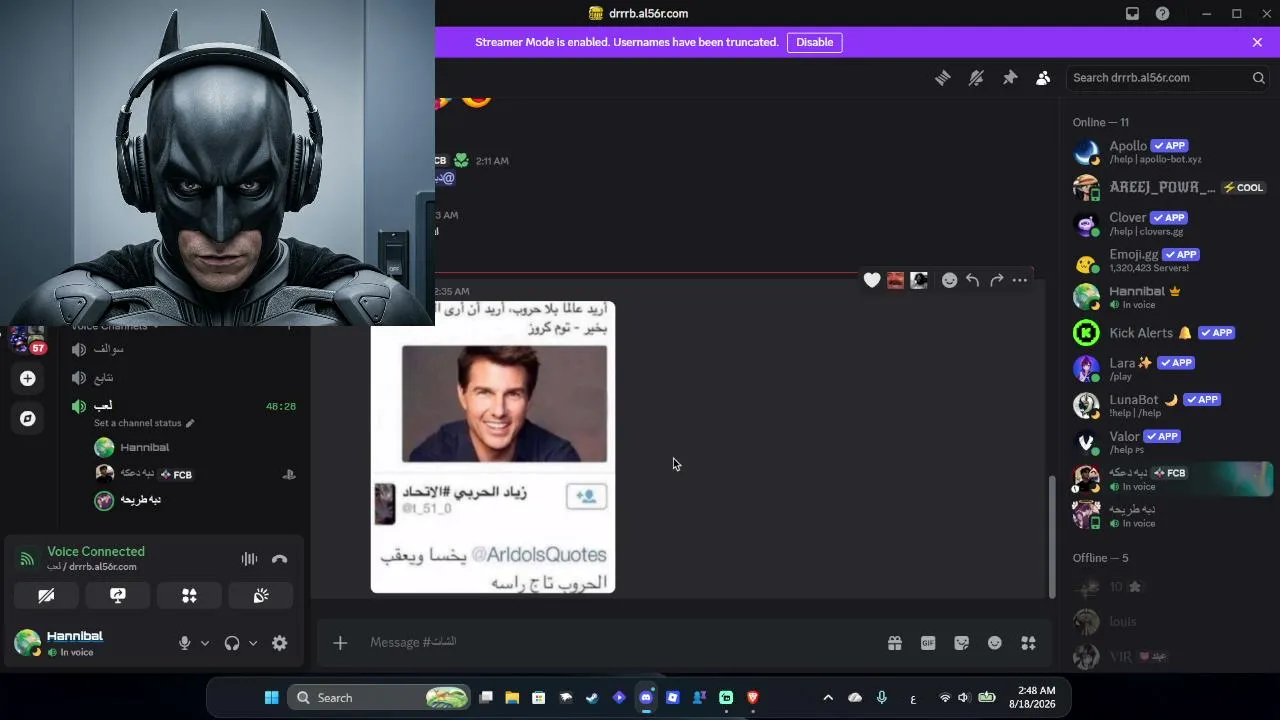Mute the microphone in user panel
Viewport: 1280px width, 720px height.
point(184,643)
